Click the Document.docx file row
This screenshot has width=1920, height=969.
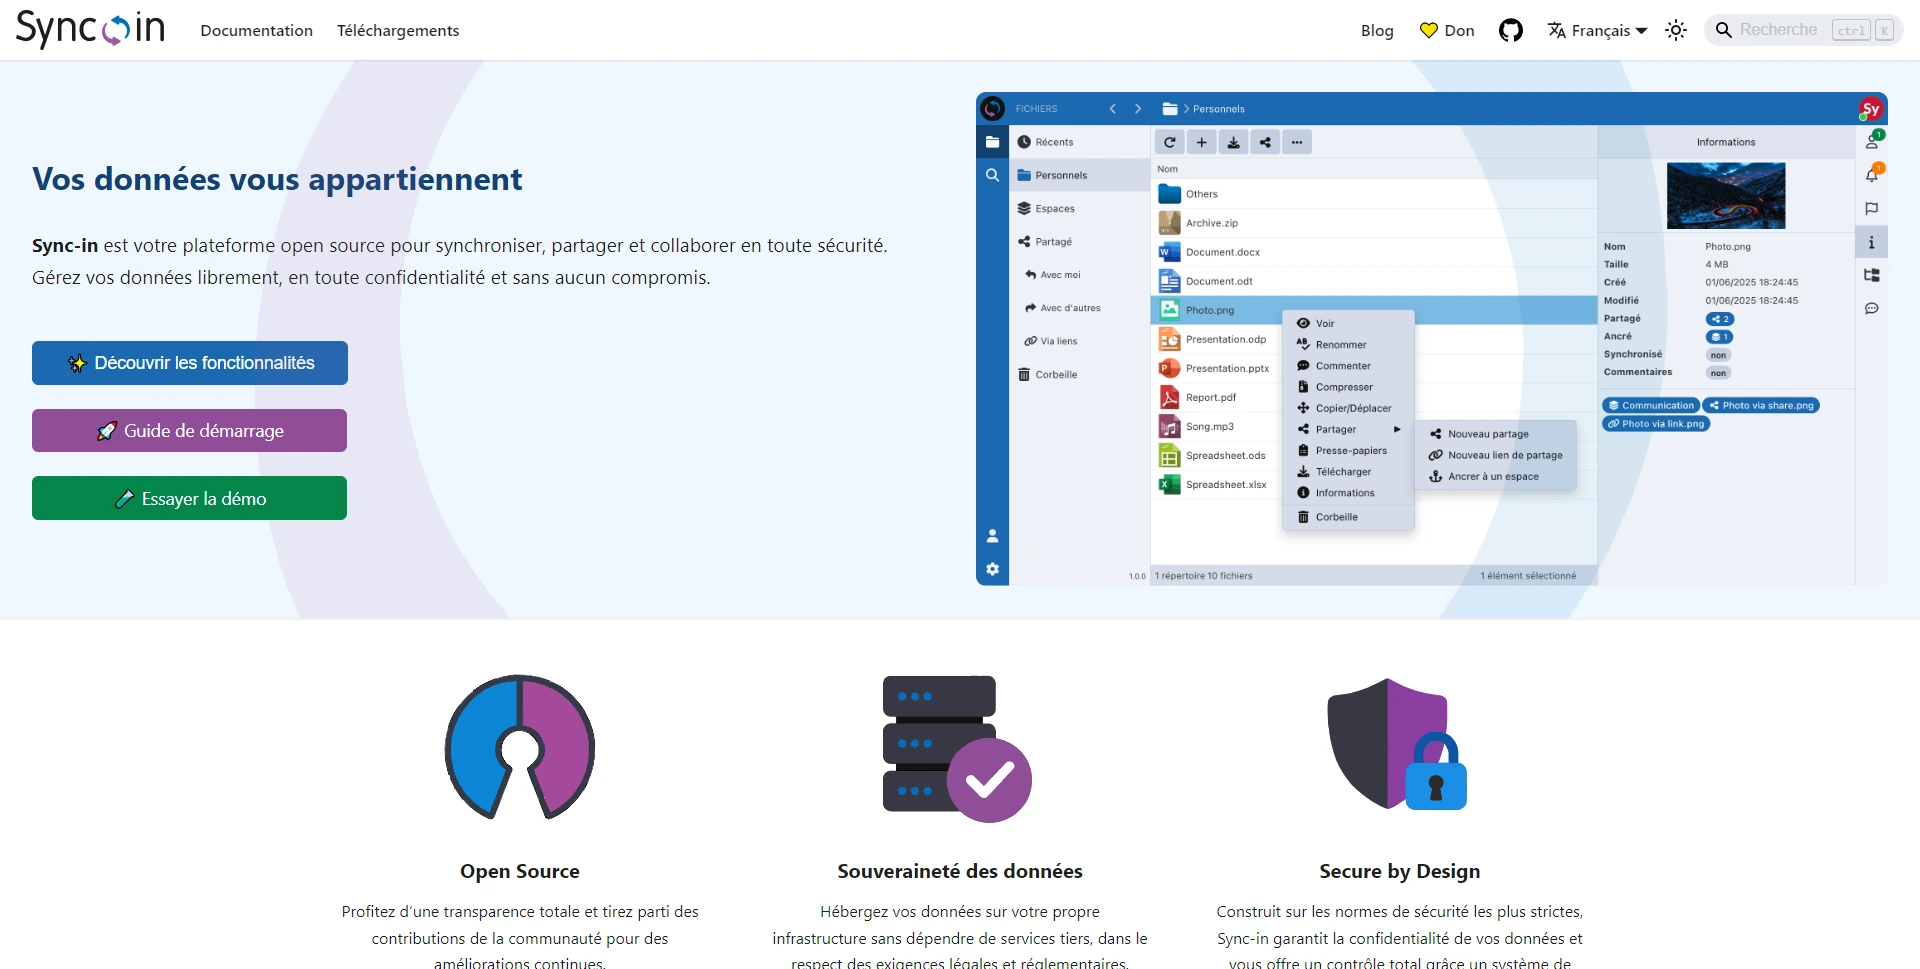pyautogui.click(x=1374, y=252)
